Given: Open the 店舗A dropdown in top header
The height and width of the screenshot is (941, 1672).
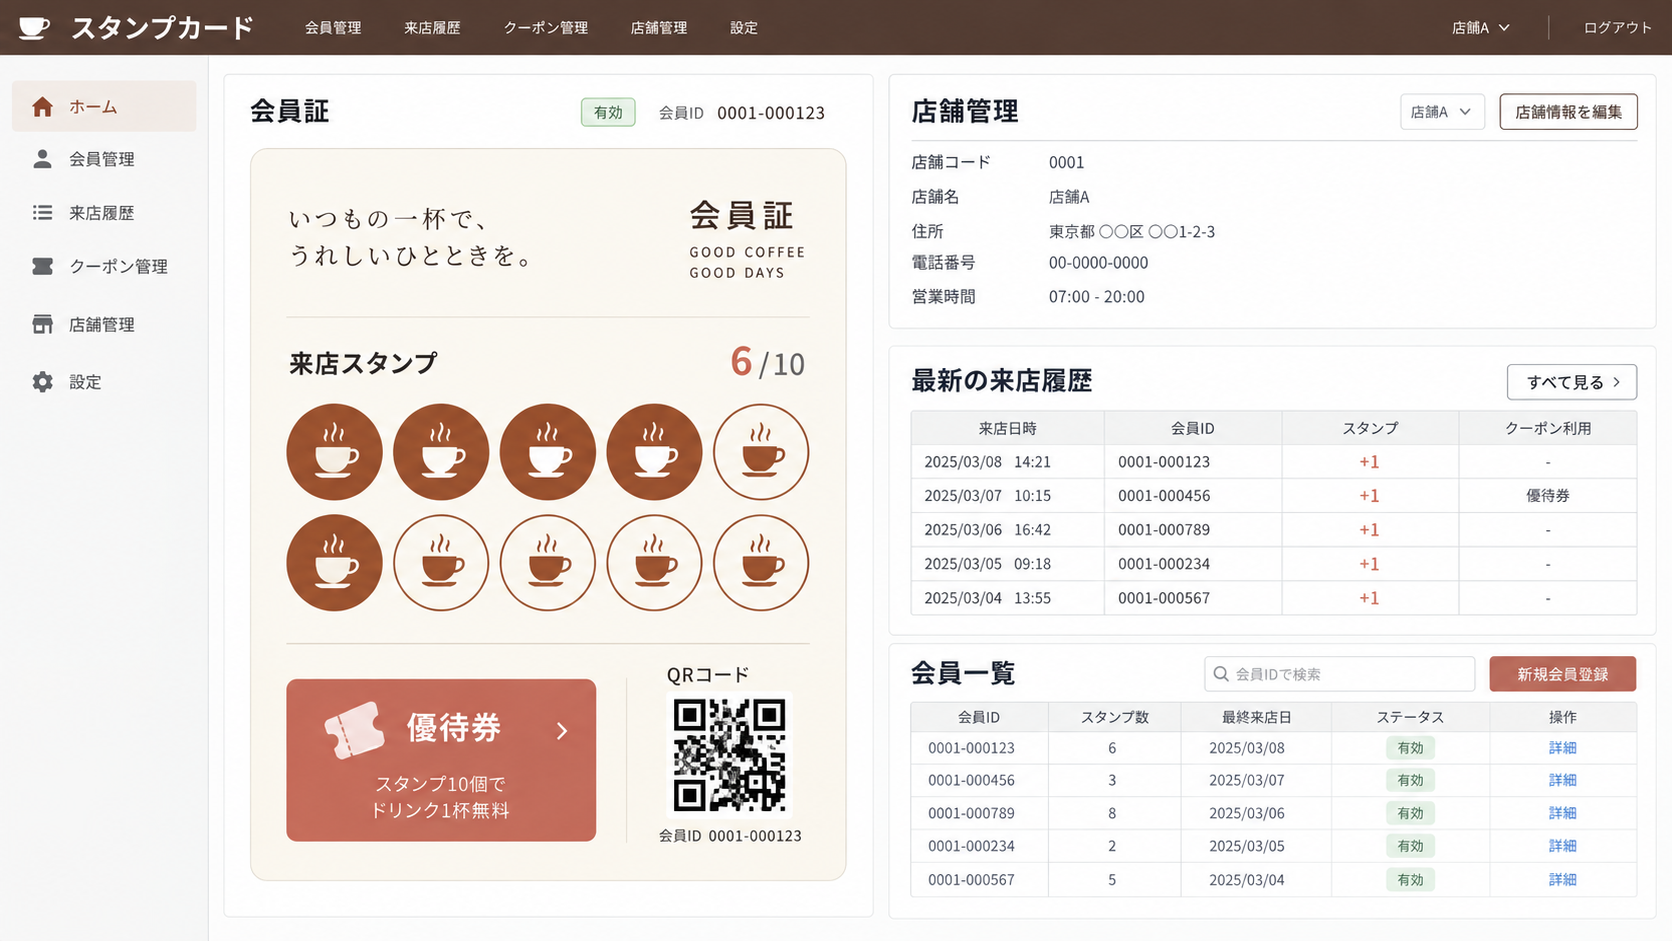Looking at the screenshot, I should pos(1480,28).
